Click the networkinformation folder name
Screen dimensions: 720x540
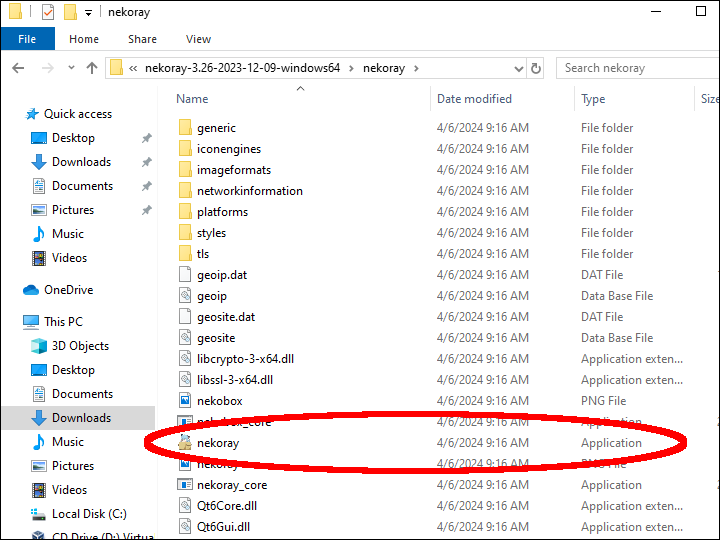click(x=250, y=191)
